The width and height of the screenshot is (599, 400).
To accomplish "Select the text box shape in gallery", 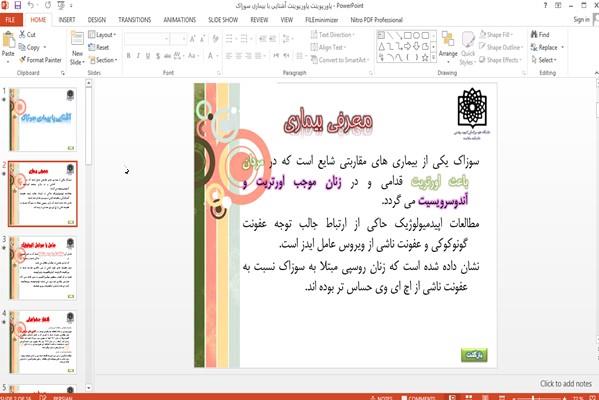I will 381,36.
